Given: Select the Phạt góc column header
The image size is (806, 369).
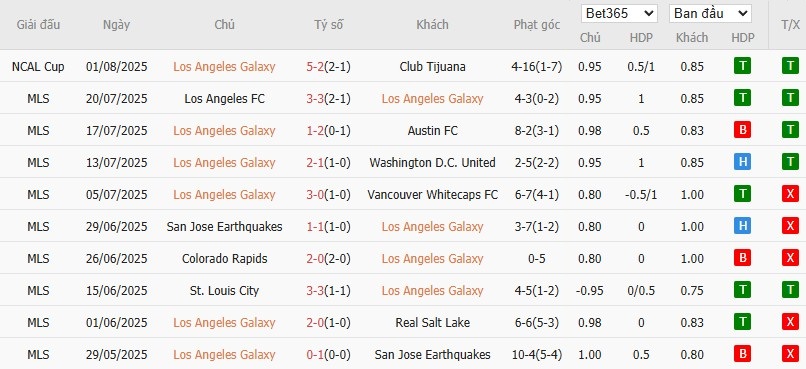Looking at the screenshot, I should [537, 25].
